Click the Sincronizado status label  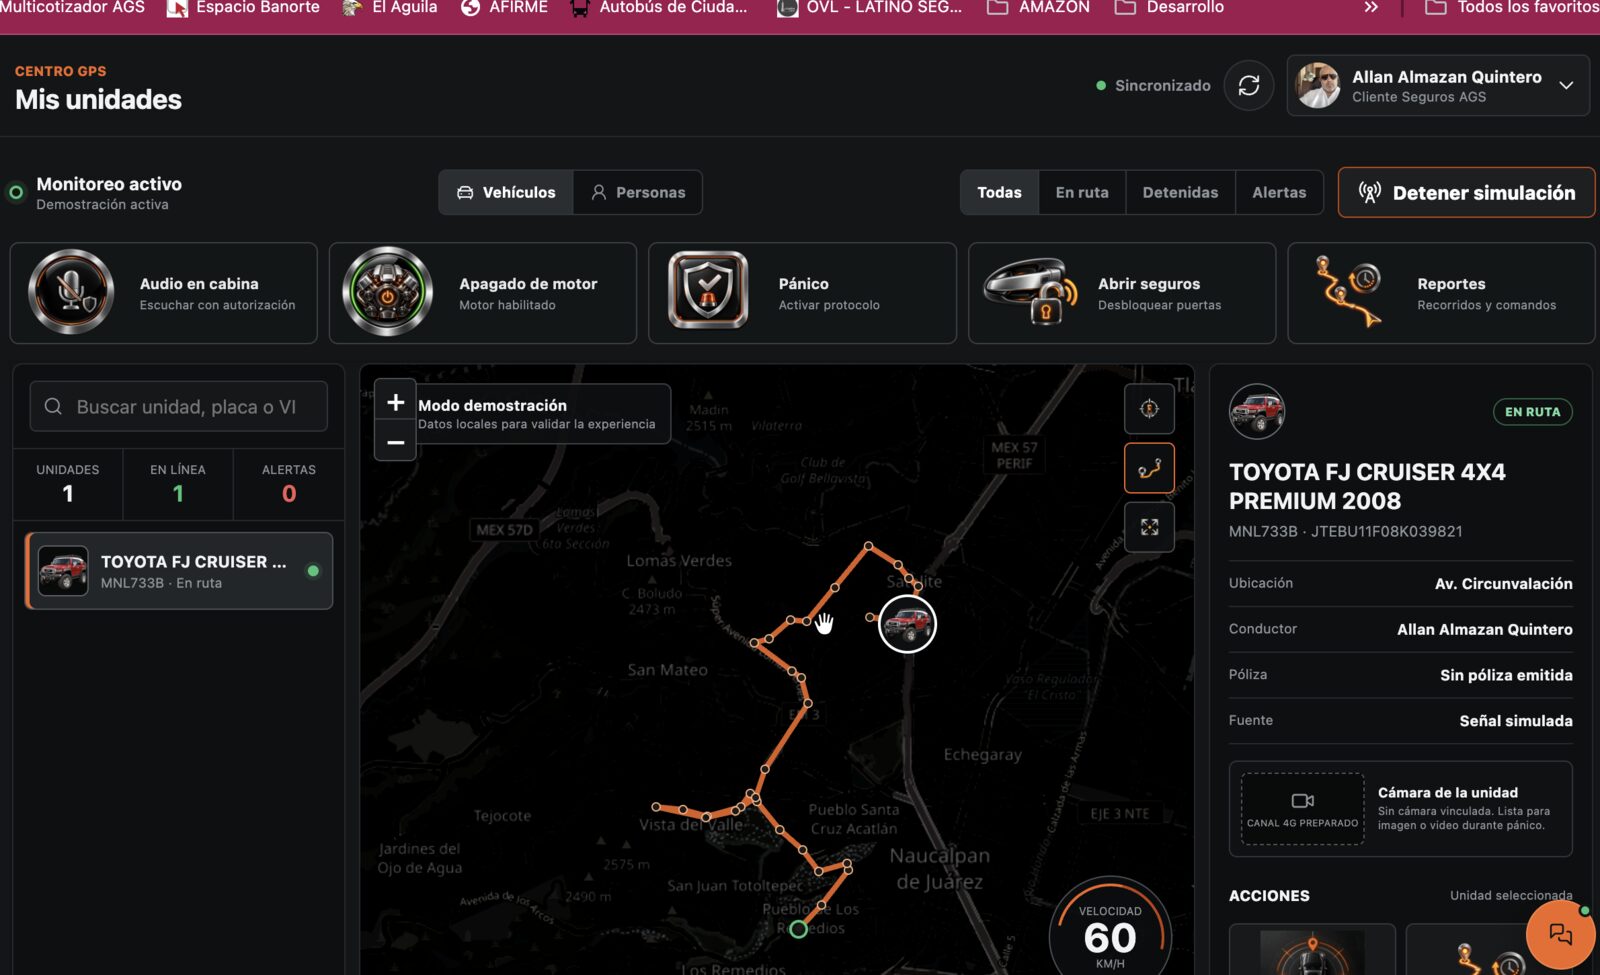tap(1153, 86)
